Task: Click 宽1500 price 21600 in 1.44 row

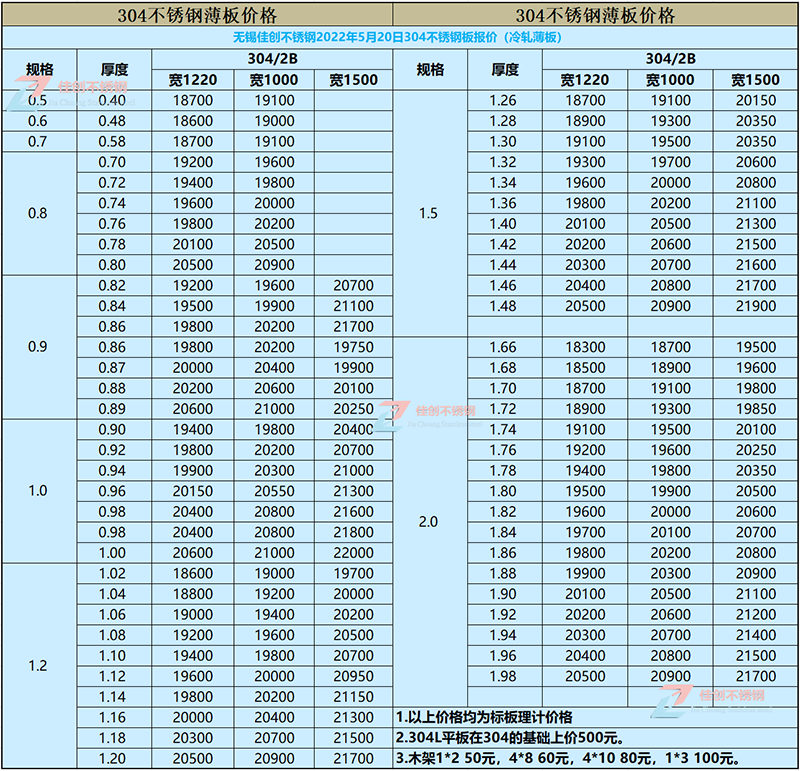Action: 756,265
